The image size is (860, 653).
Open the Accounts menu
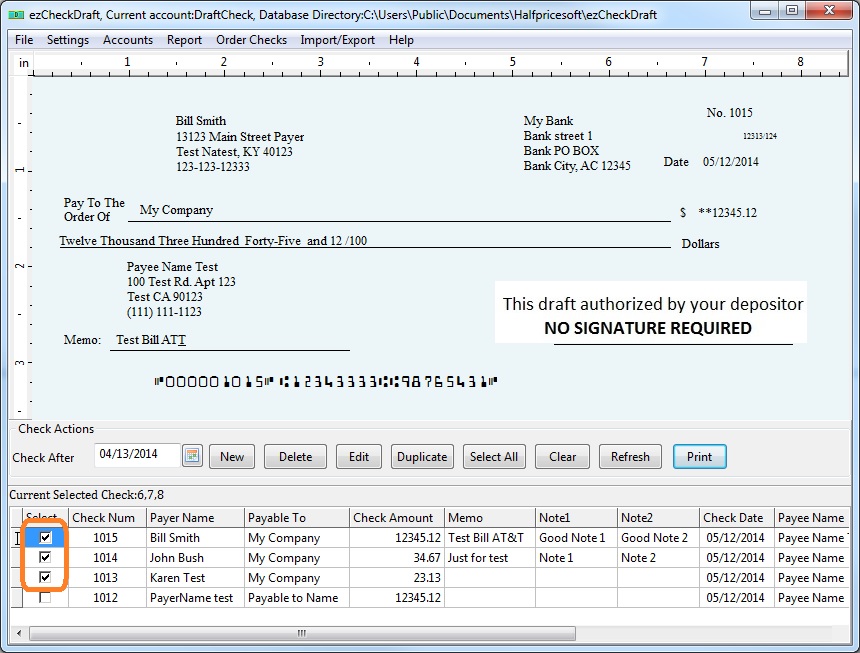pos(128,40)
